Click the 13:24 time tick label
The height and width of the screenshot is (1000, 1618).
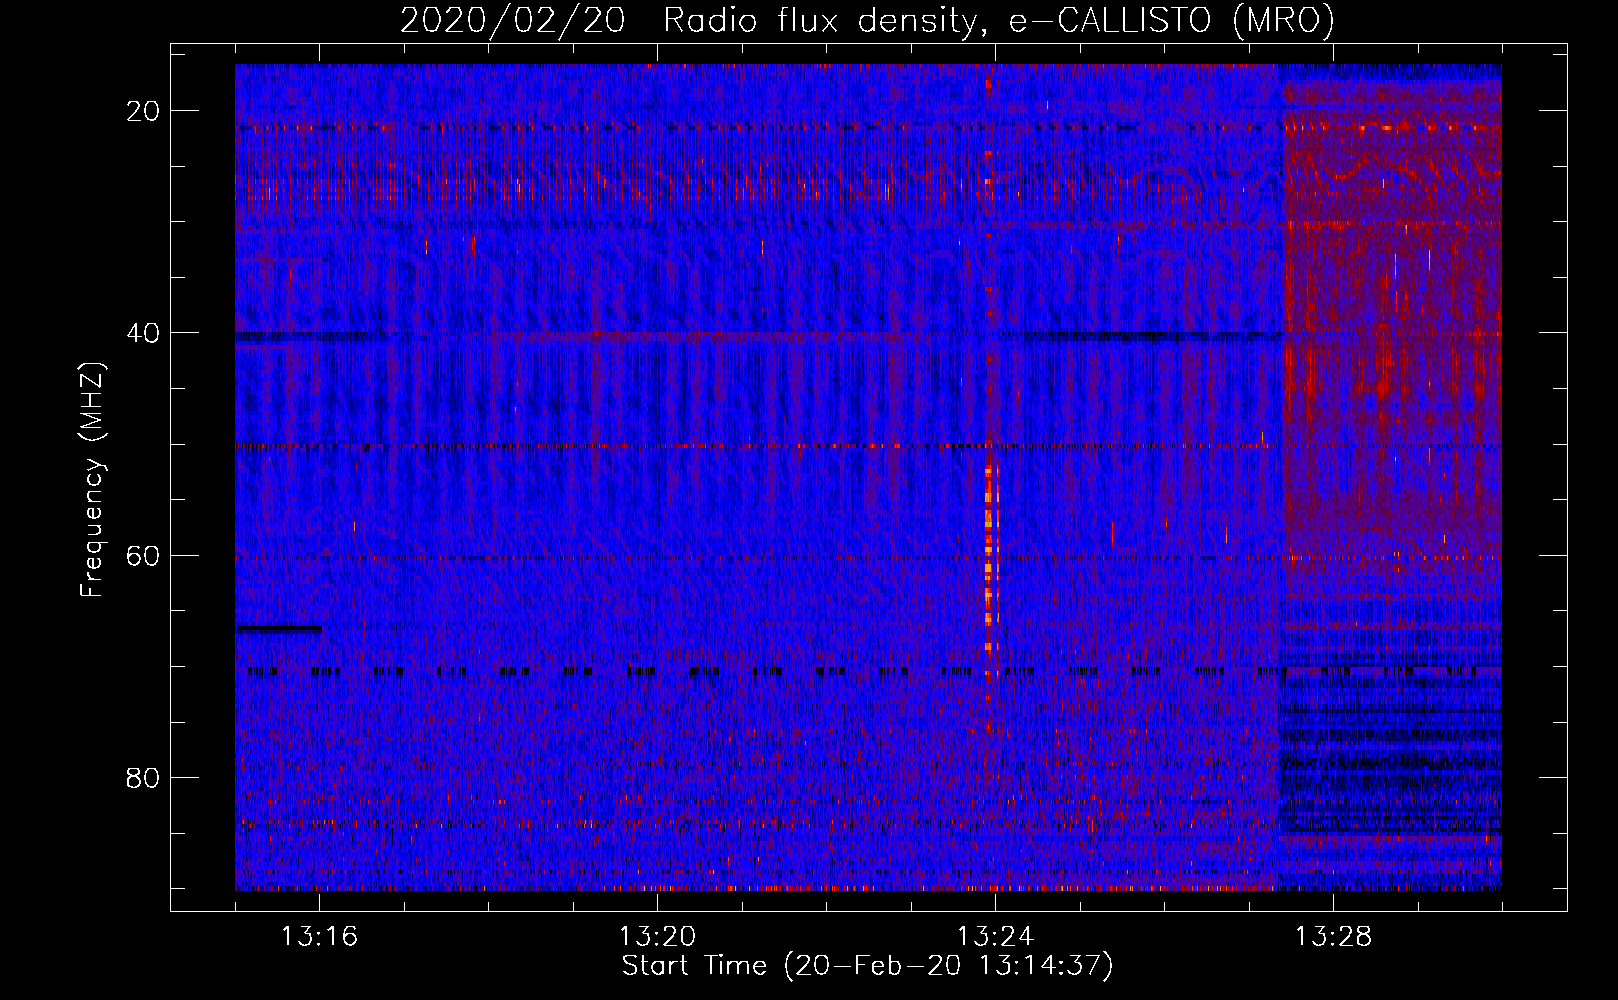995,937
